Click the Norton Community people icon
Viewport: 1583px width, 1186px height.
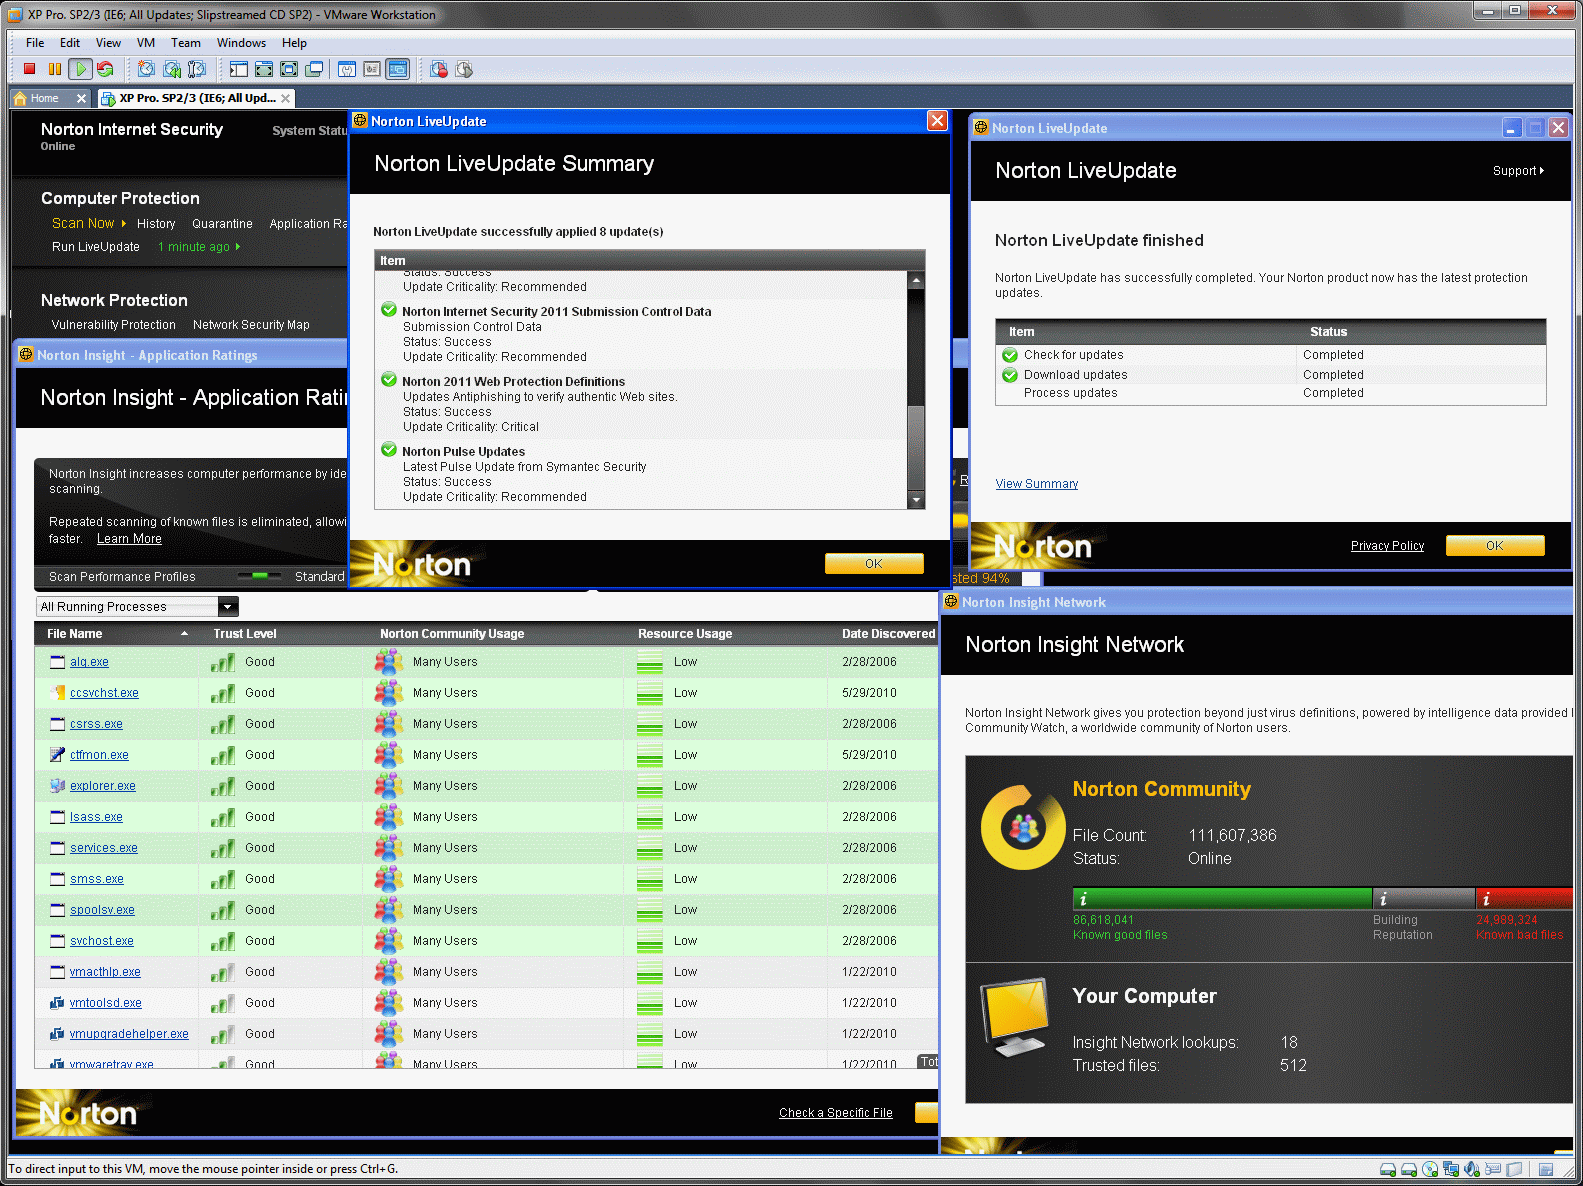click(1023, 828)
